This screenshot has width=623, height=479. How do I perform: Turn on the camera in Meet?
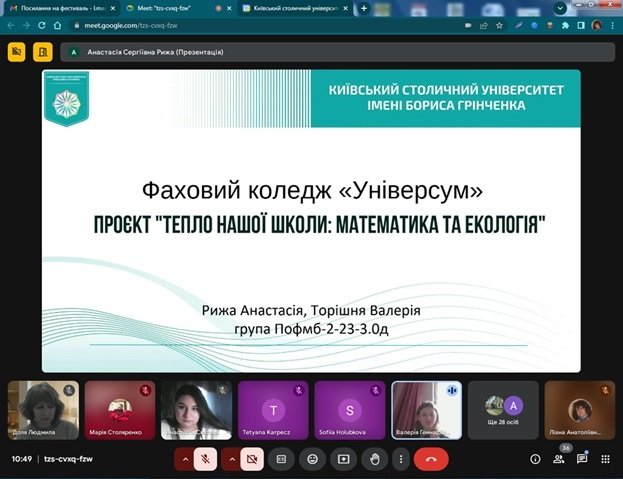point(252,459)
